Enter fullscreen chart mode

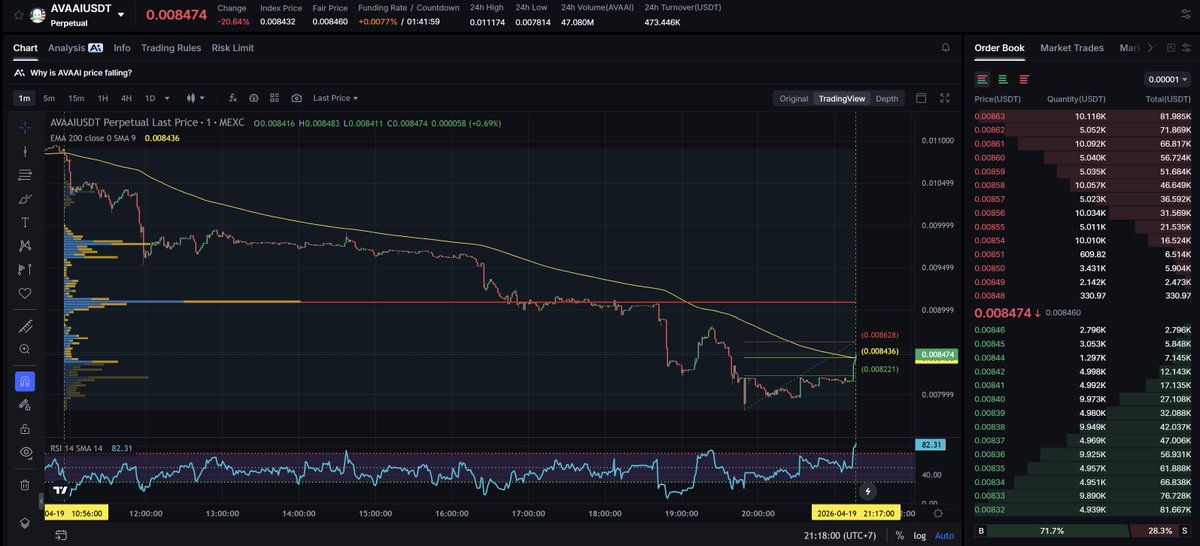[943, 98]
